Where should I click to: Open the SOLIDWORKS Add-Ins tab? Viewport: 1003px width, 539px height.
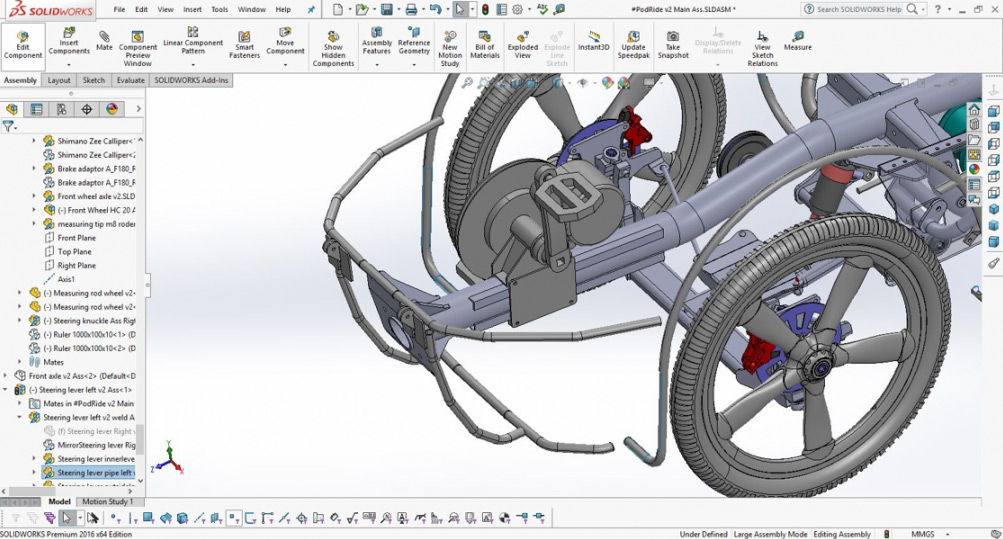[x=191, y=80]
